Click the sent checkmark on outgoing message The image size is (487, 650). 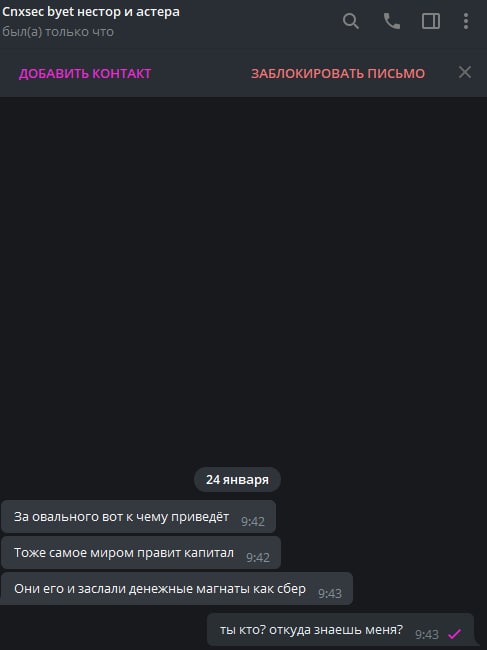coord(454,634)
